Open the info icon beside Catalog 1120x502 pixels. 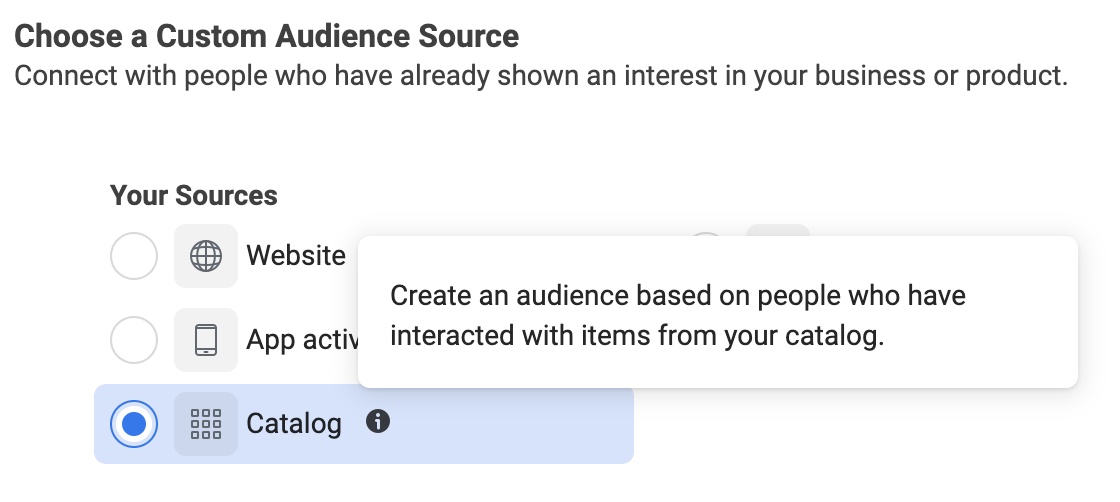[378, 421]
